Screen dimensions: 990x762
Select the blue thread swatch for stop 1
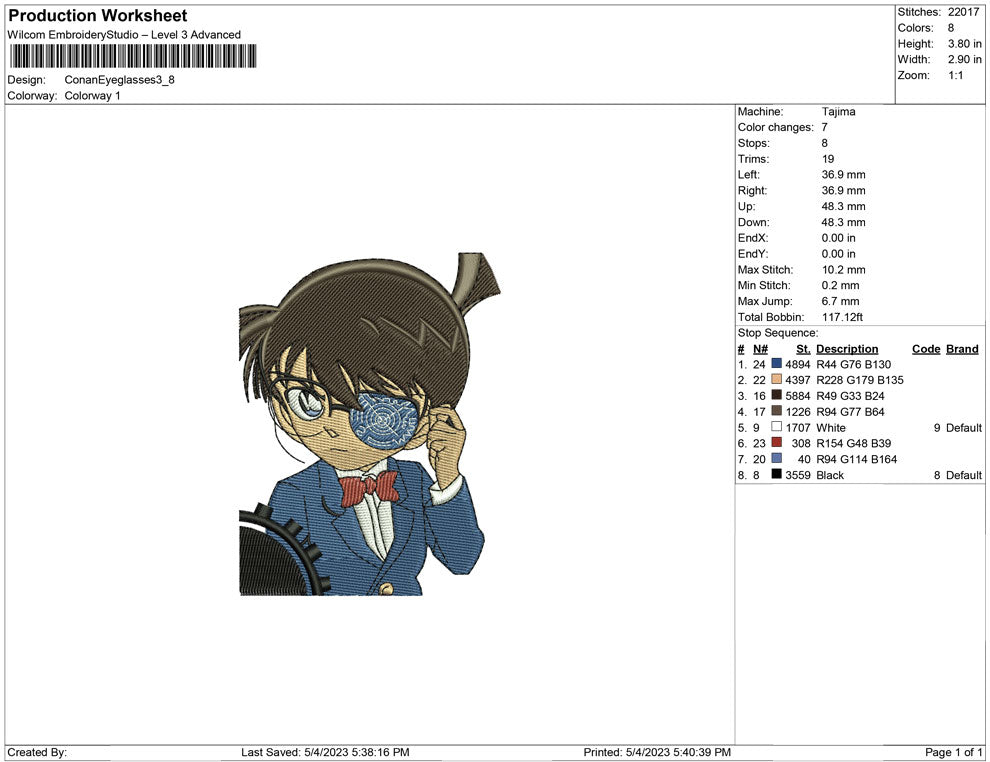pos(776,364)
